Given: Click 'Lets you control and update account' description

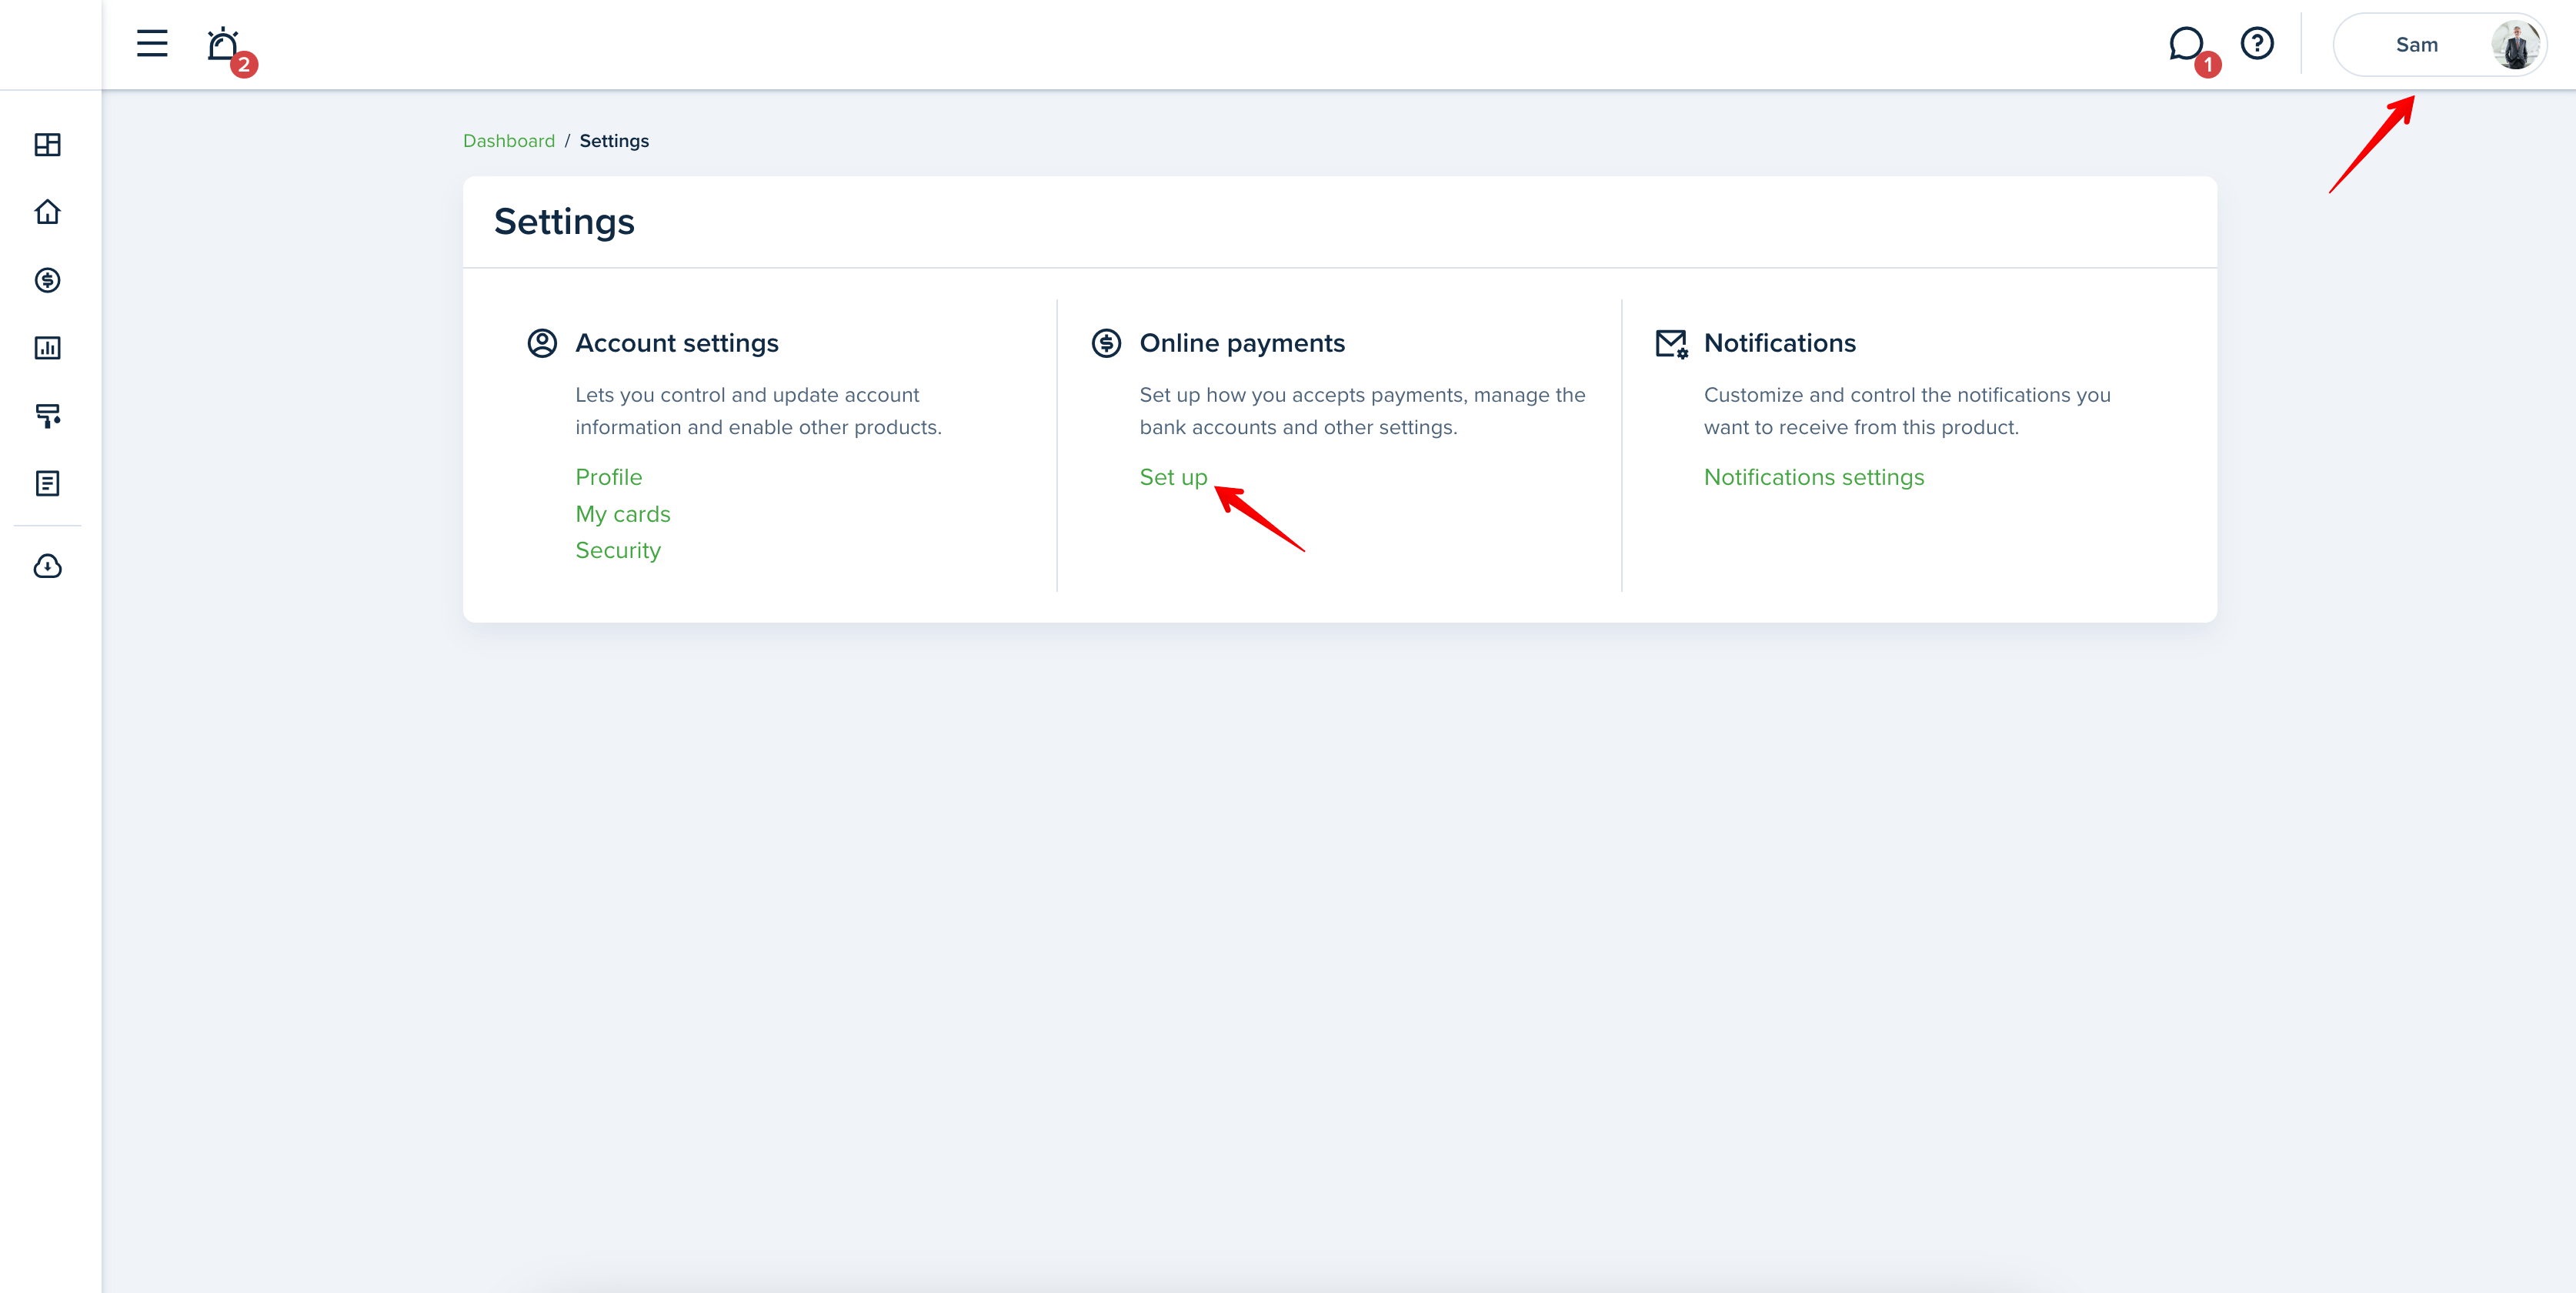Looking at the screenshot, I should pos(758,411).
